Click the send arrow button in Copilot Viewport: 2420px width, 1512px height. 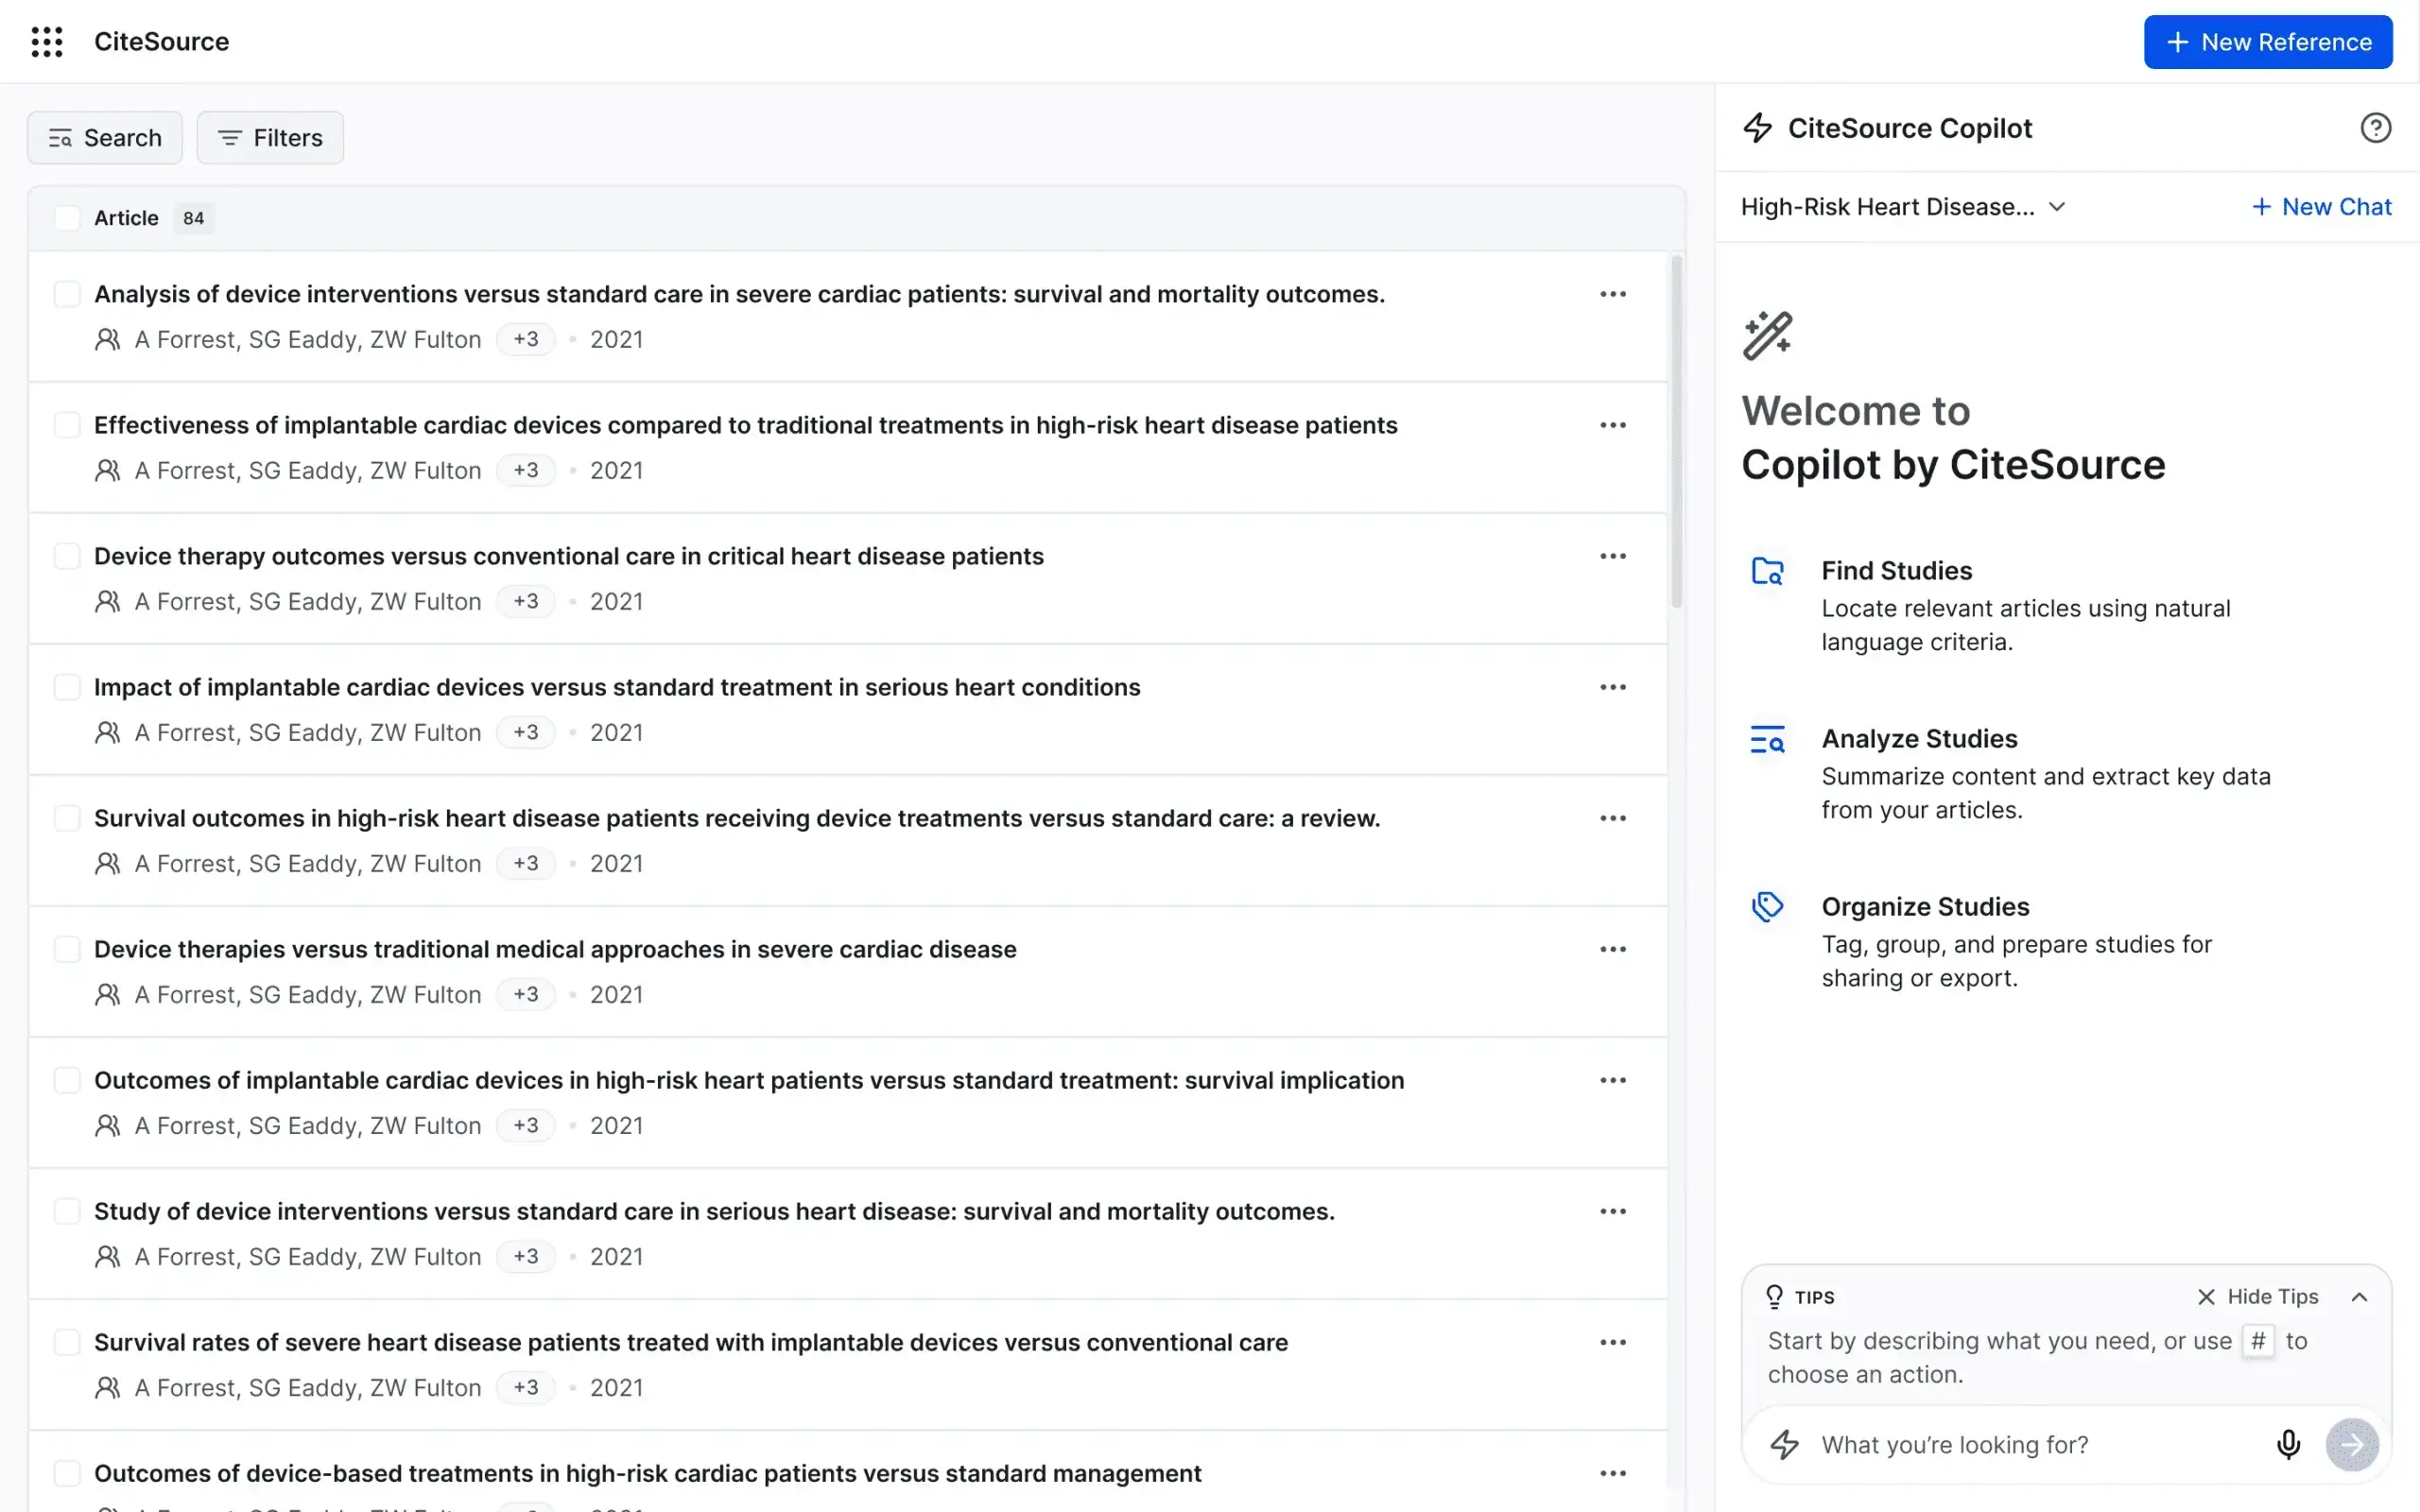click(x=2351, y=1444)
